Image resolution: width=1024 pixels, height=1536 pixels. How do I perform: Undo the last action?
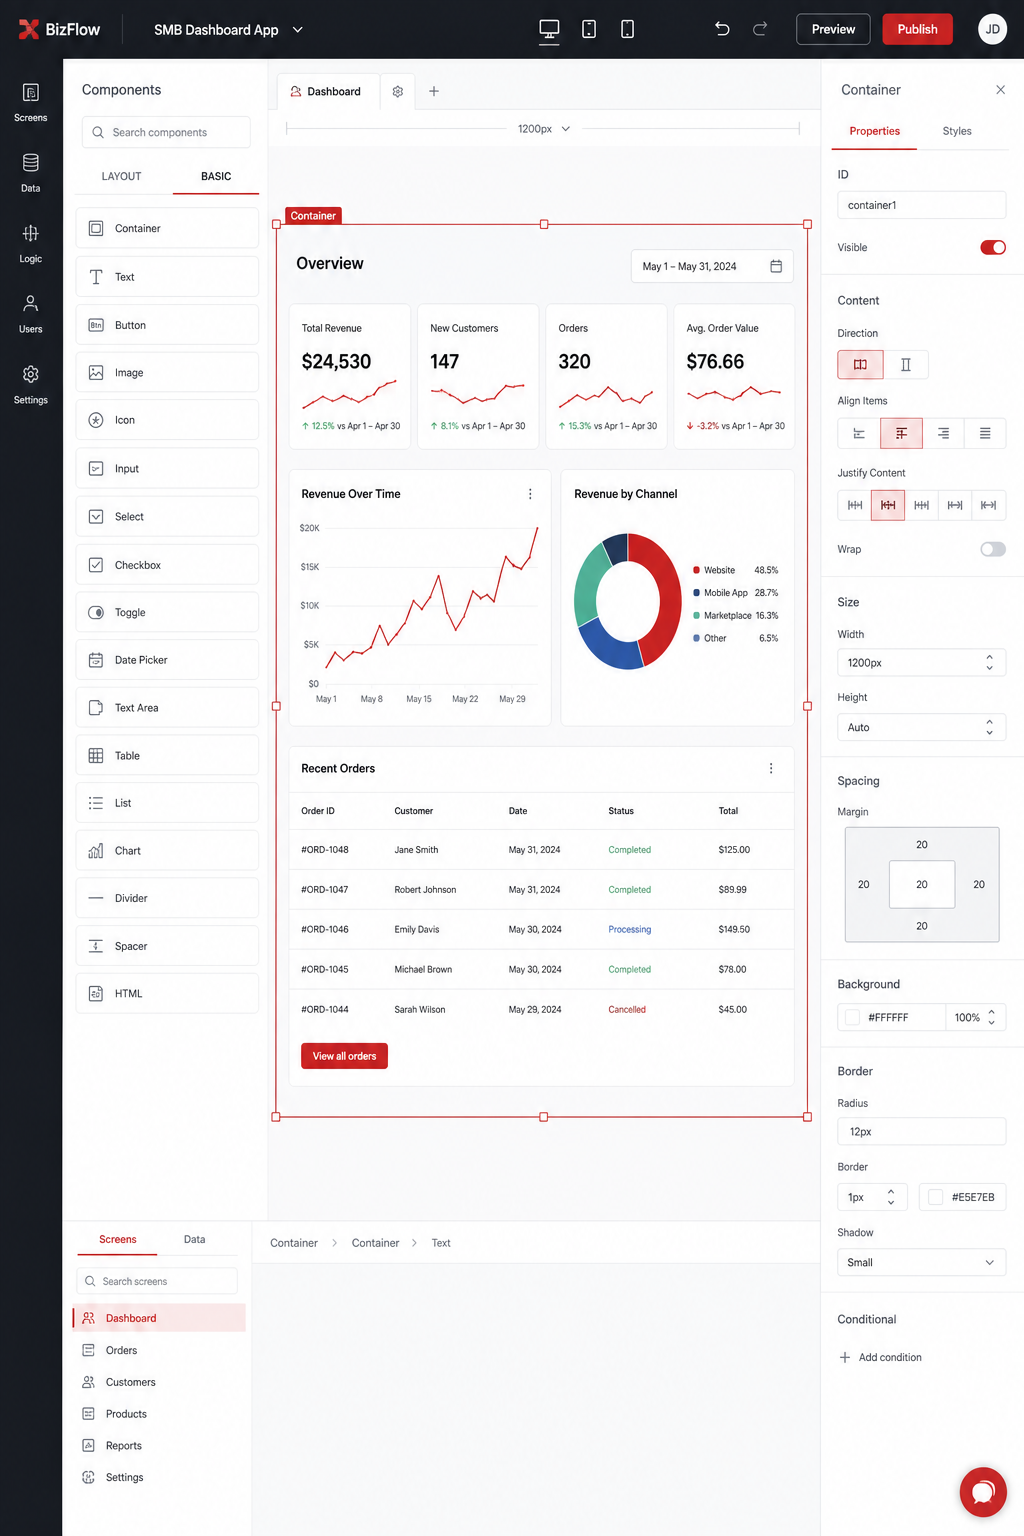[x=722, y=29]
